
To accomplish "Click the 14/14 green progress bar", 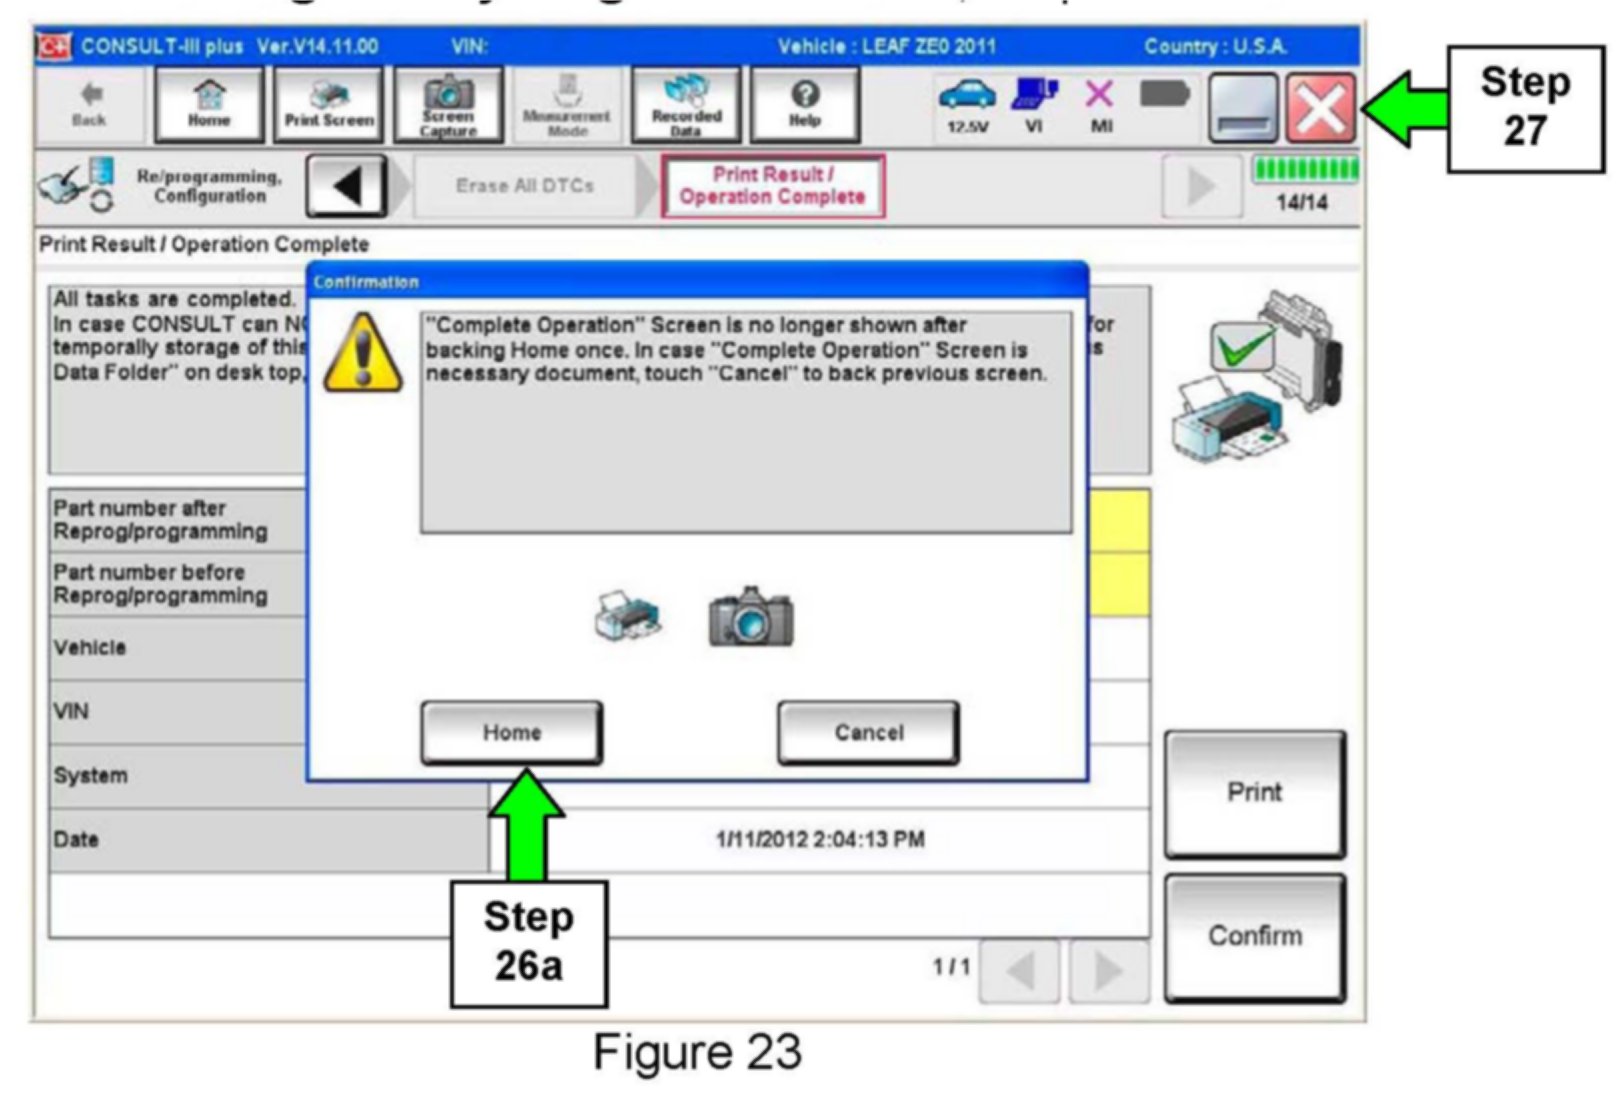I will 1305,169.
